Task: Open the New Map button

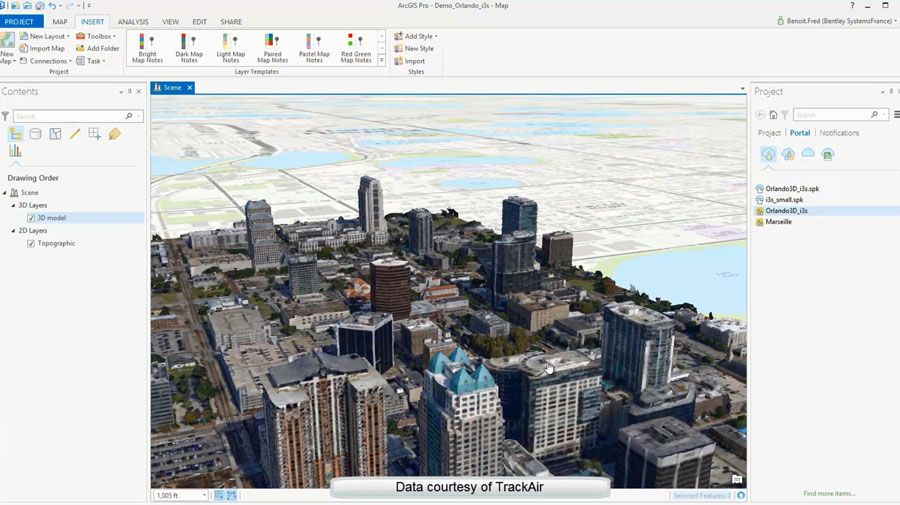Action: pos(7,49)
